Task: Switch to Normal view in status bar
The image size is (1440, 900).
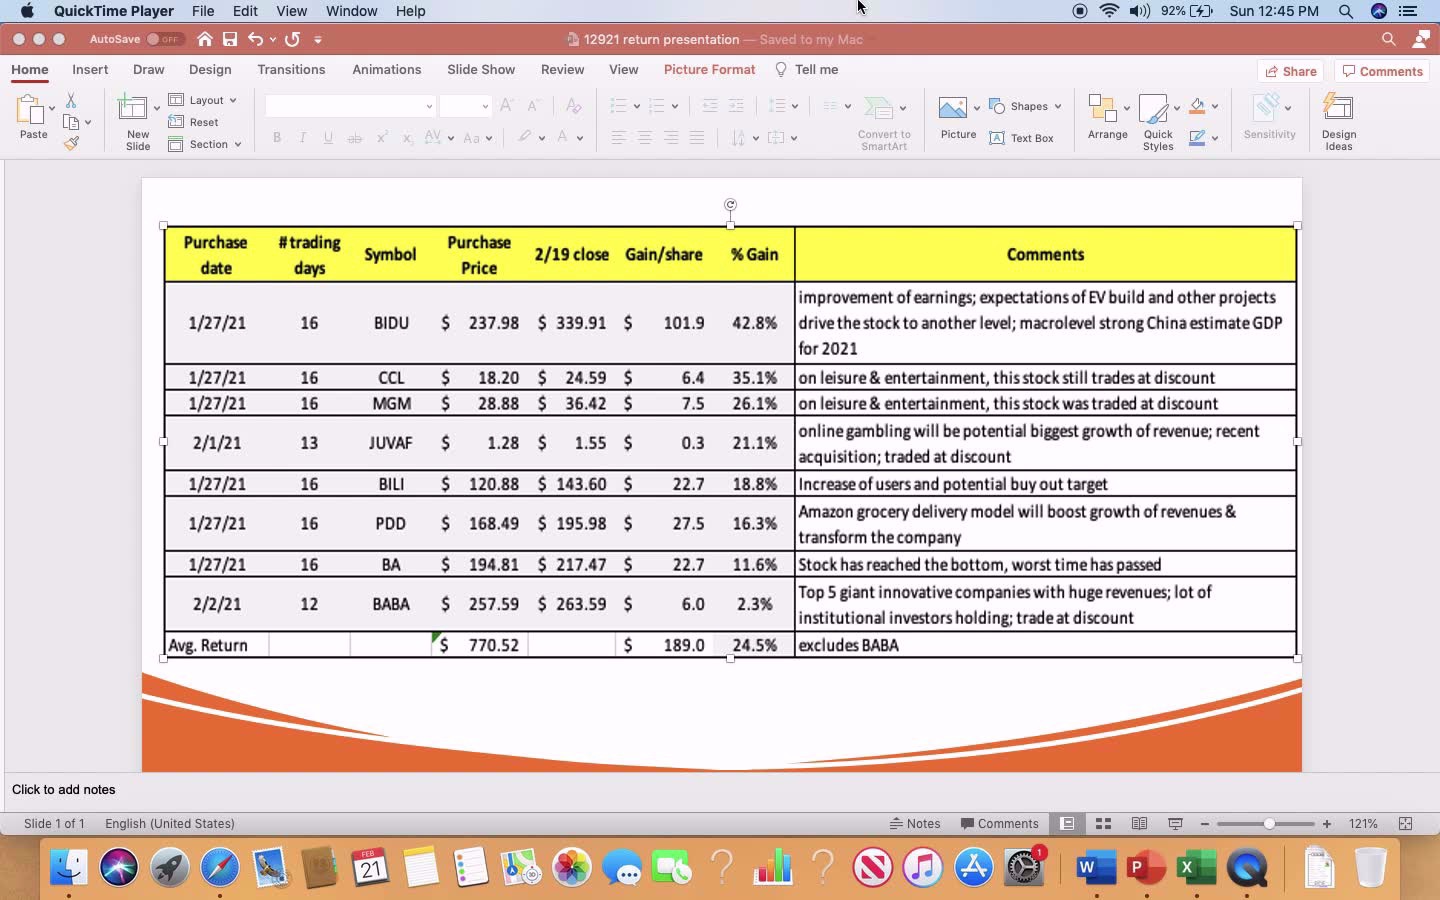Action: pyautogui.click(x=1067, y=824)
